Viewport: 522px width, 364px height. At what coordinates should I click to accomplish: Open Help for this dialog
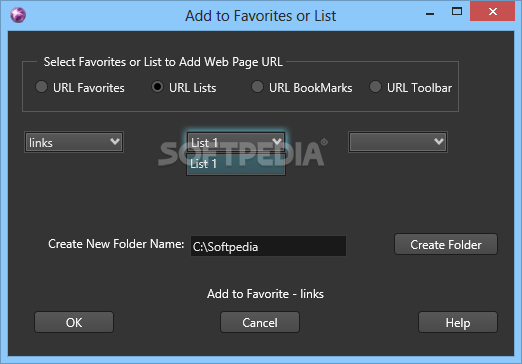tap(458, 322)
